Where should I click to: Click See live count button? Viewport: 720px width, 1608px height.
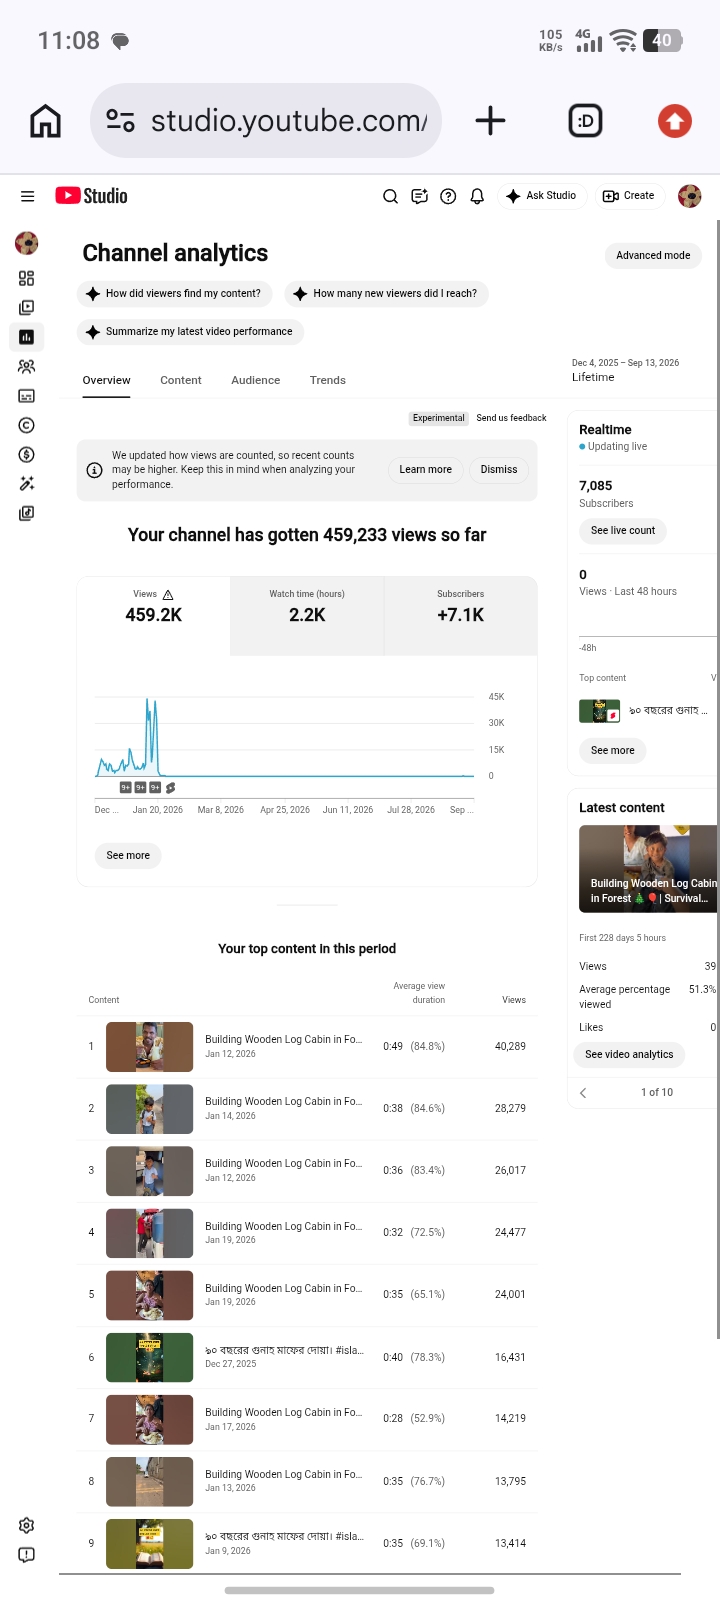pyautogui.click(x=623, y=531)
